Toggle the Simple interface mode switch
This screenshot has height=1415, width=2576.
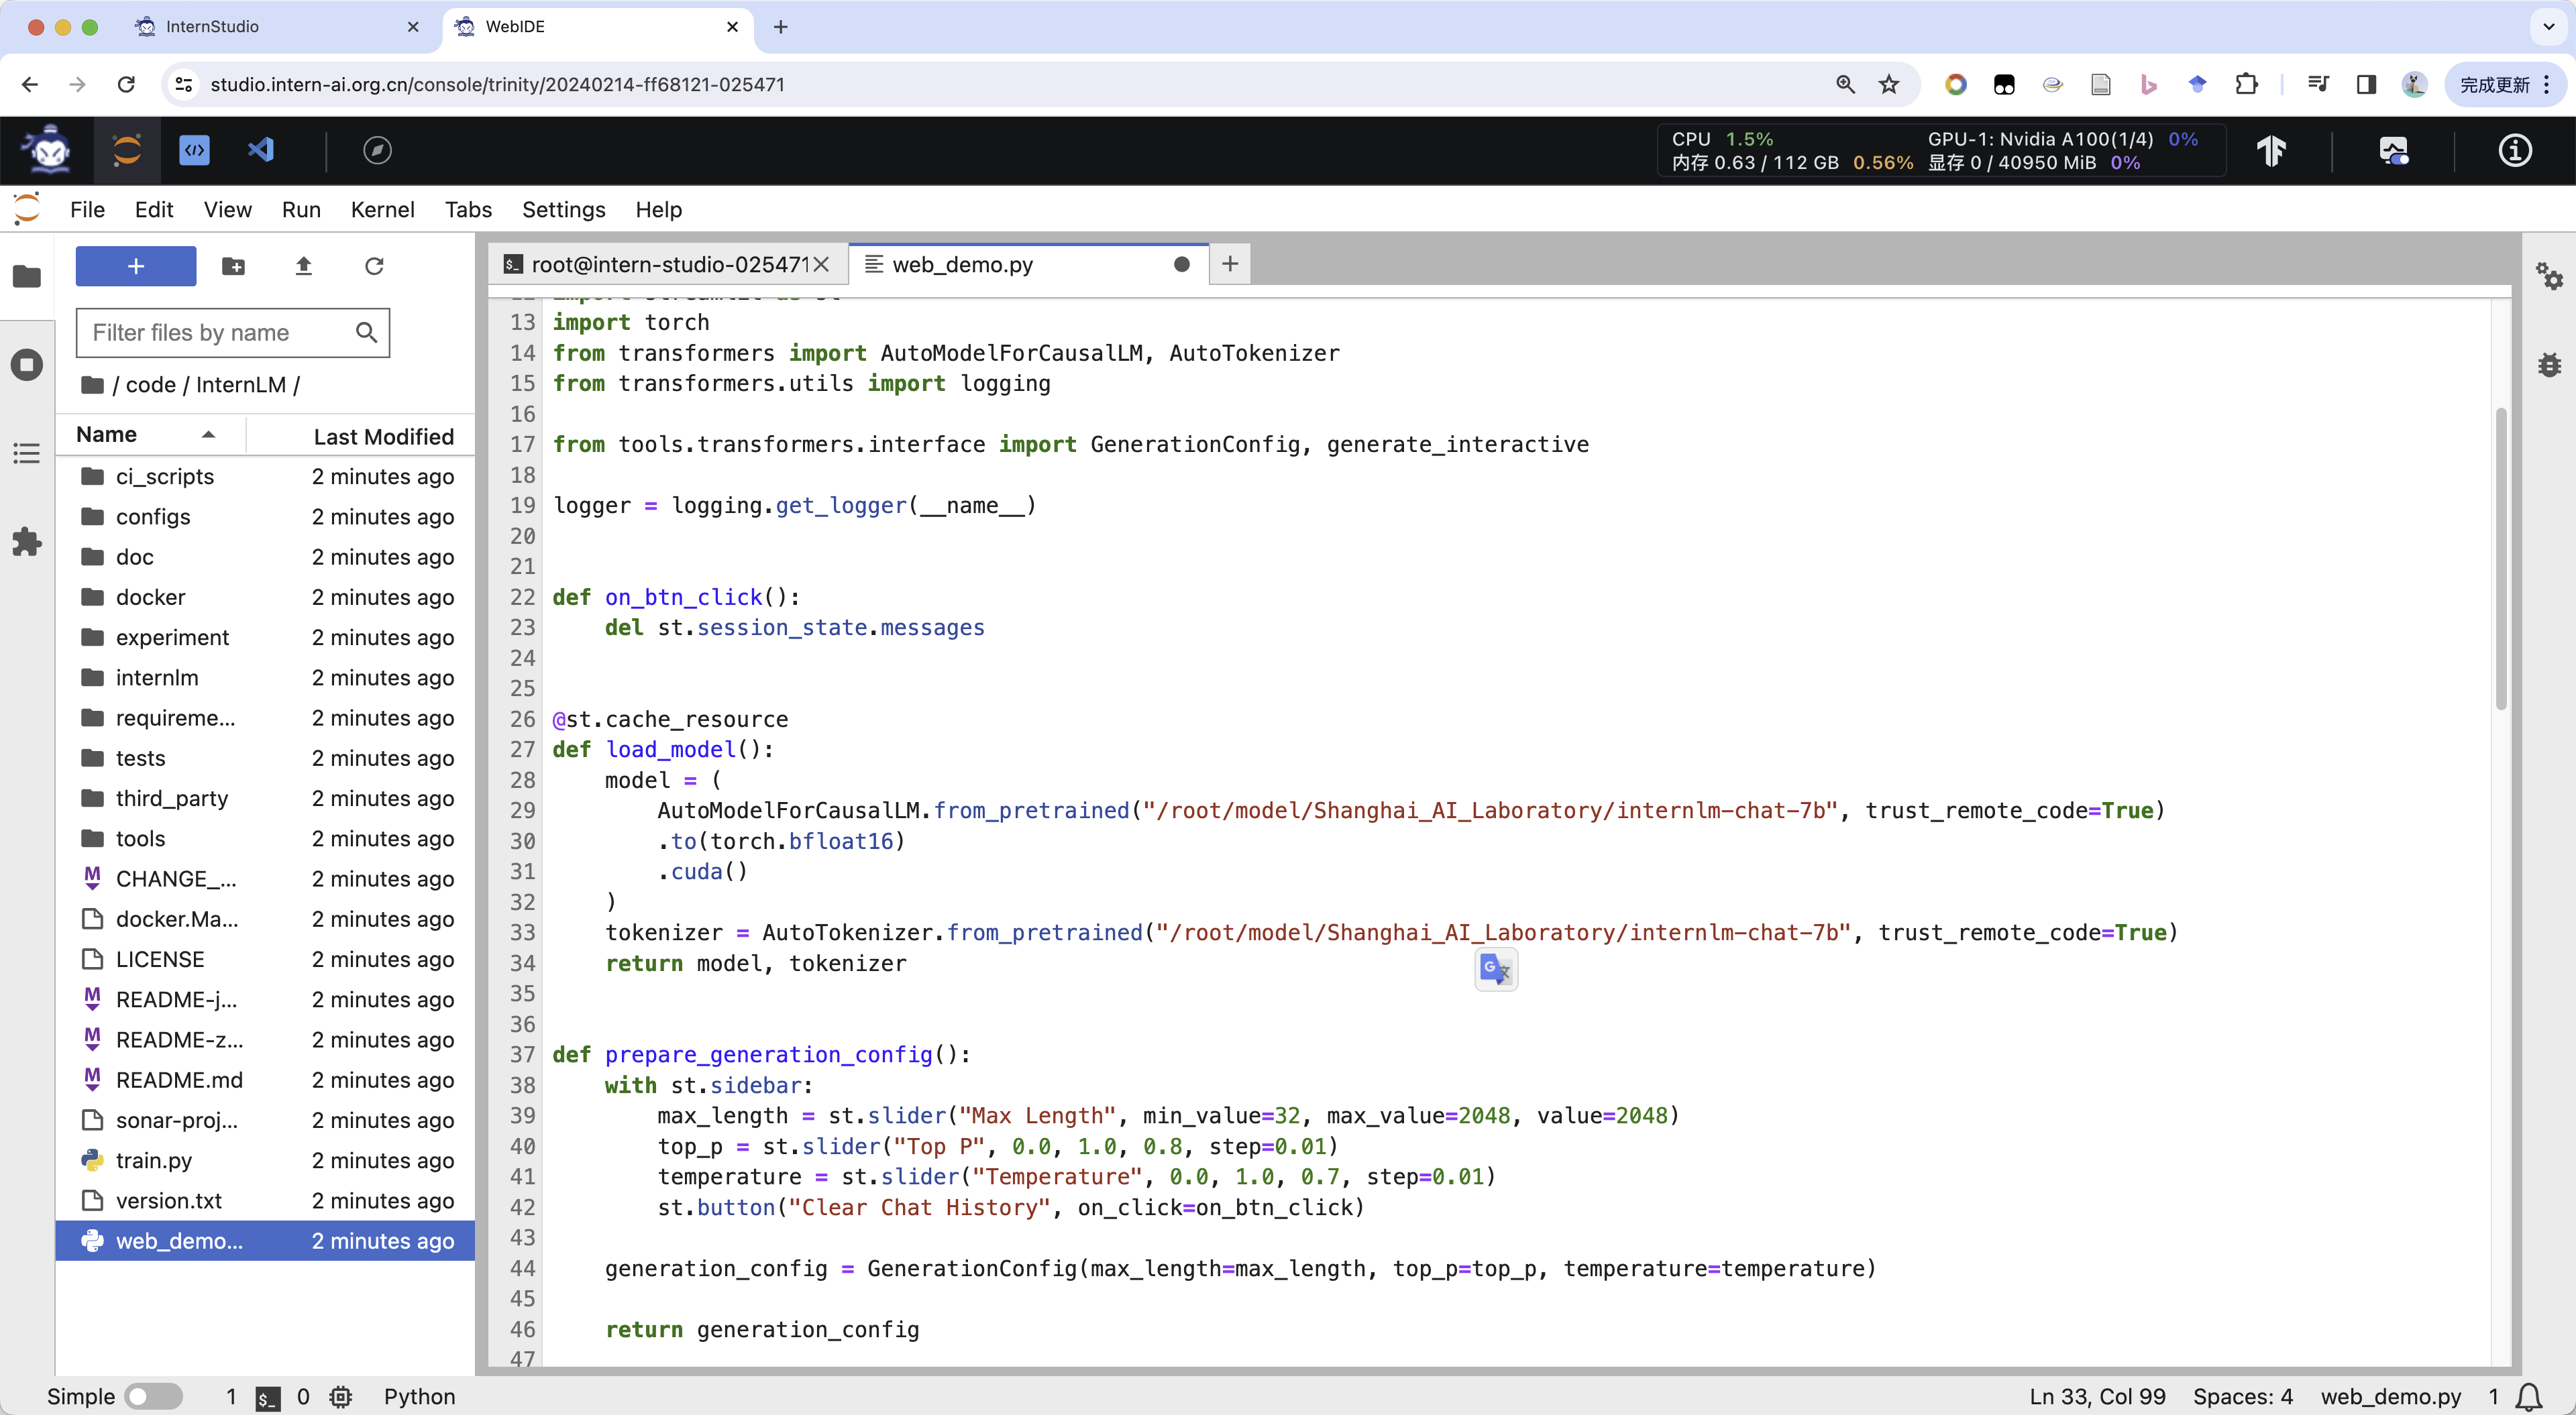[x=153, y=1396]
